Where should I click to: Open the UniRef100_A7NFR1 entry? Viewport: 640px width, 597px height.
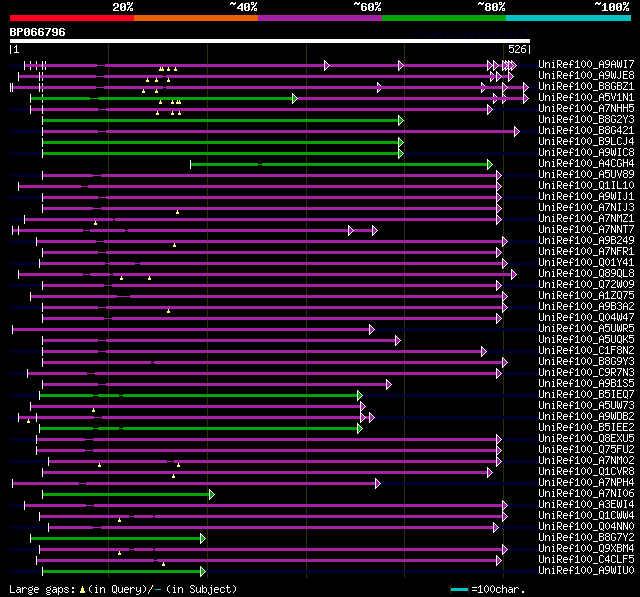click(586, 251)
